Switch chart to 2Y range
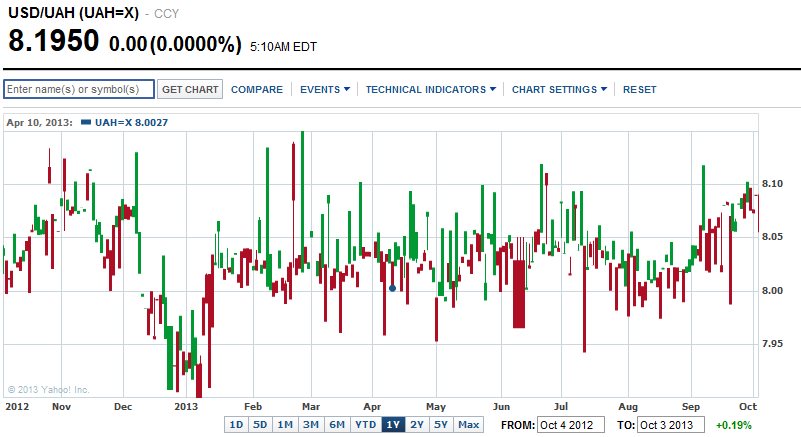 click(x=417, y=425)
